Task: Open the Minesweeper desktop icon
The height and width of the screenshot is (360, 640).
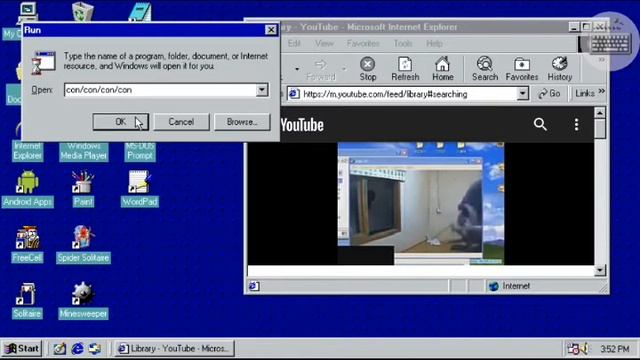Action: point(83,300)
